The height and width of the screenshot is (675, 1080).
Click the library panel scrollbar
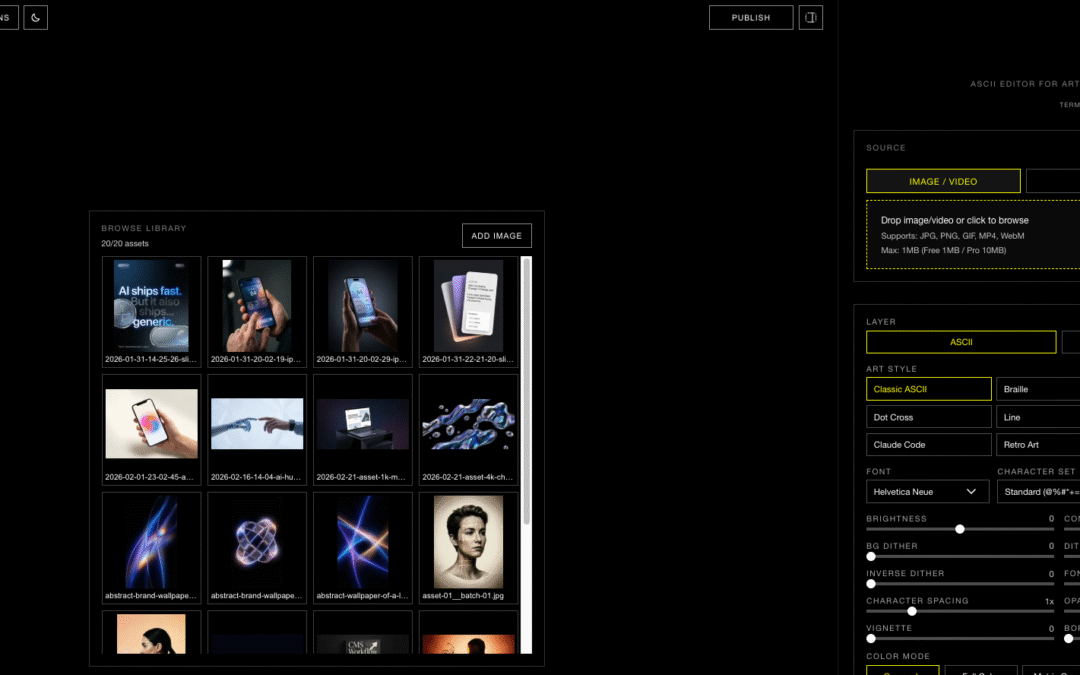click(x=526, y=391)
